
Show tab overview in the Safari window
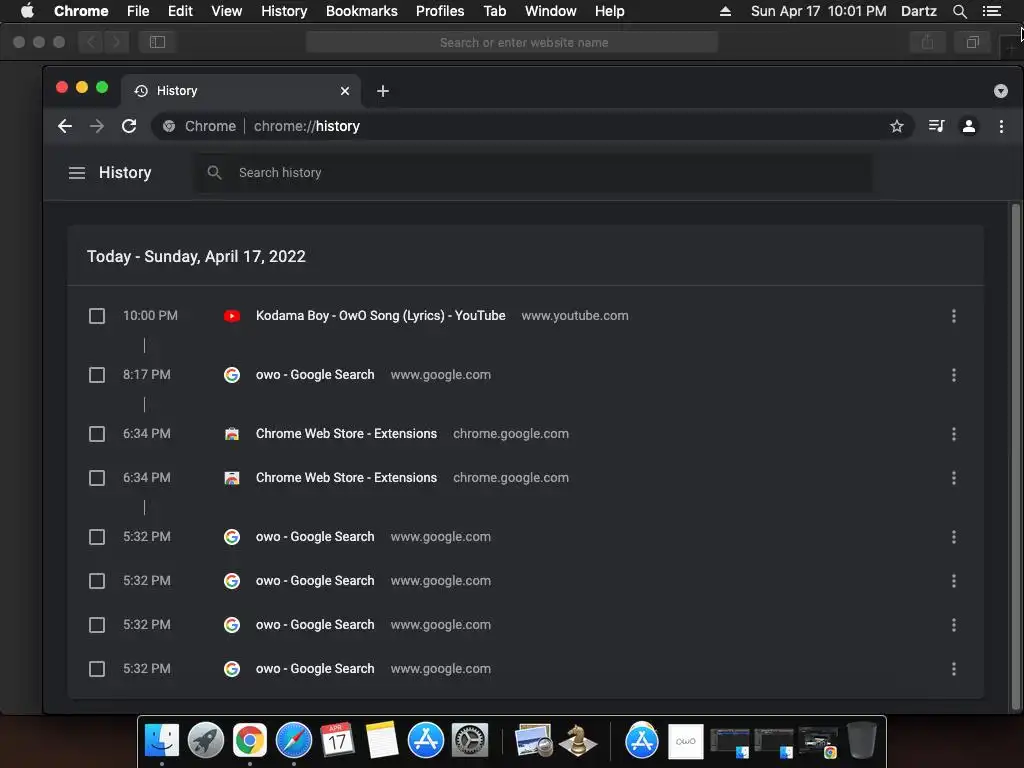tap(972, 42)
